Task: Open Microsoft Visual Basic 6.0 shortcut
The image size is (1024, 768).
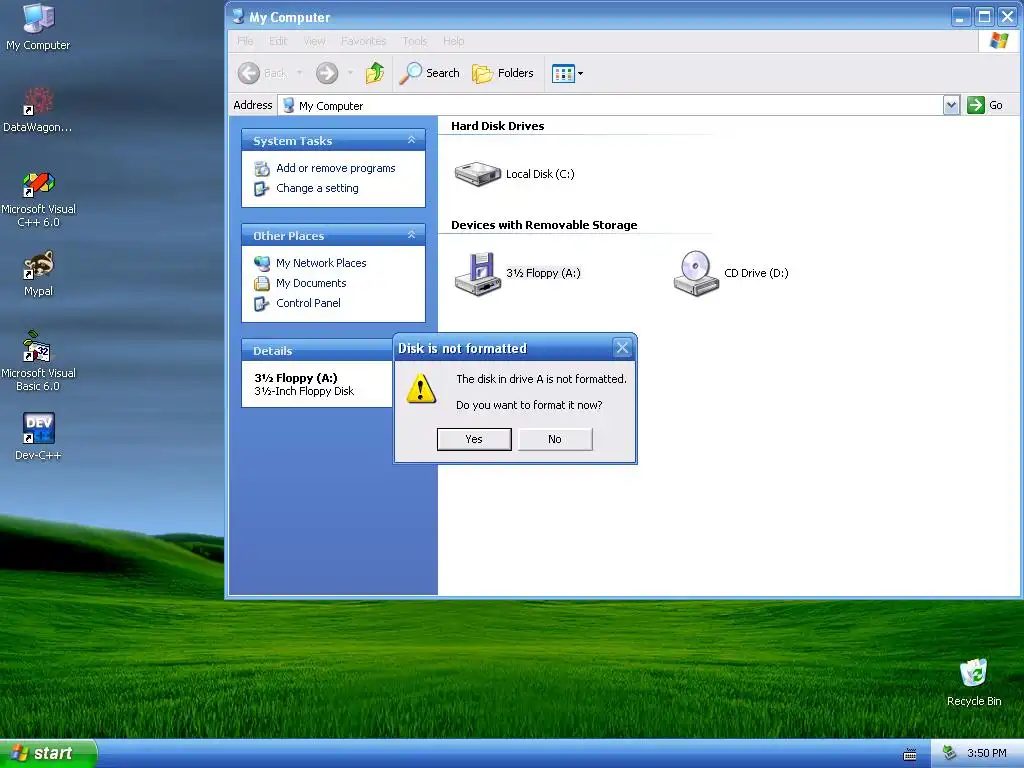Action: (38, 361)
